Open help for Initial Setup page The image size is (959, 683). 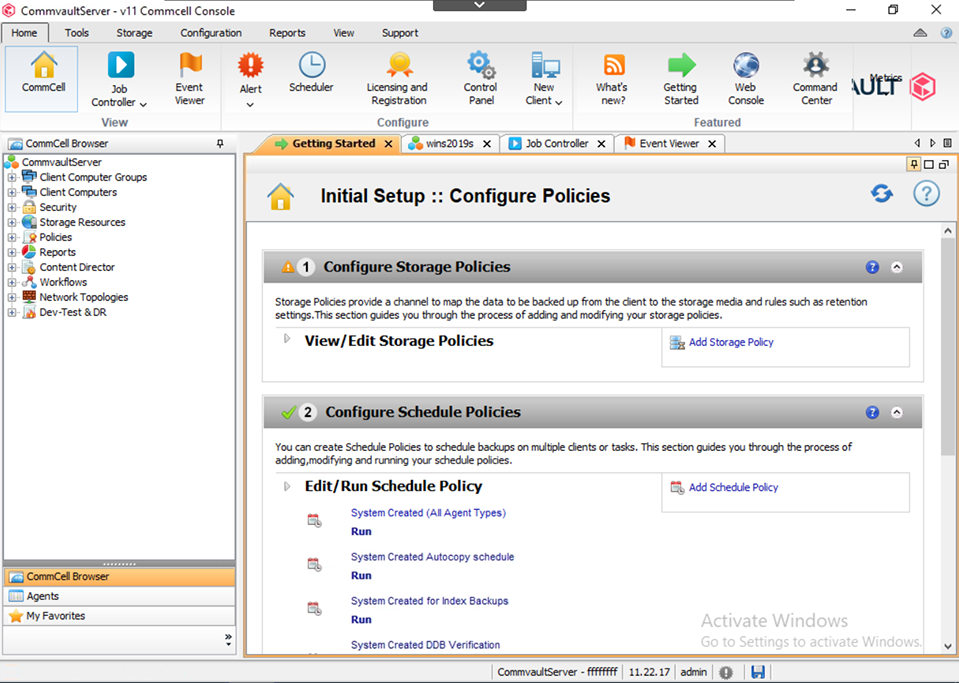pyautogui.click(x=927, y=194)
